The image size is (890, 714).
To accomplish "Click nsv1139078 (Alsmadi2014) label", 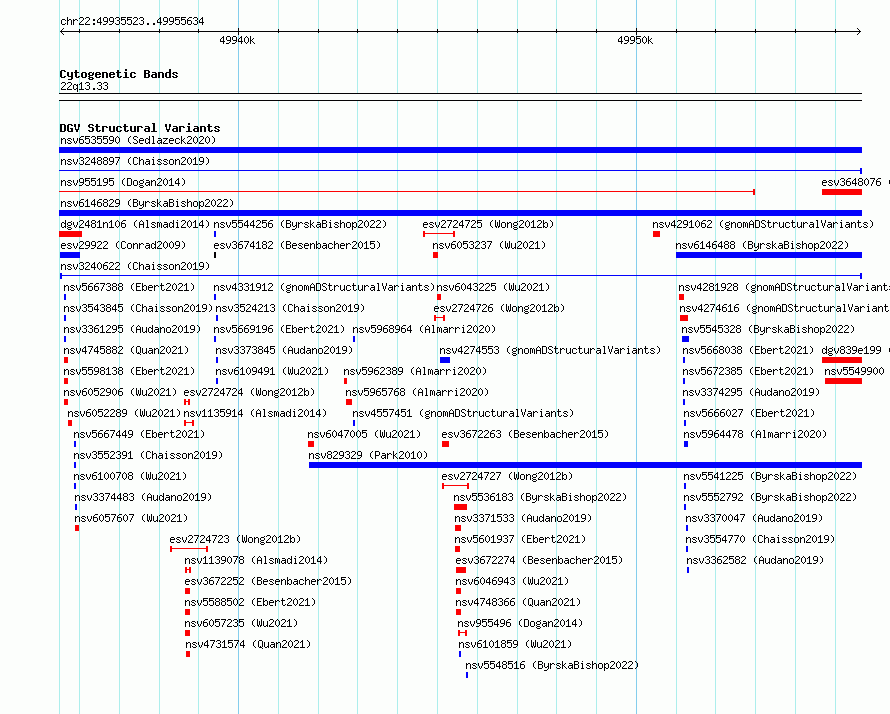I will (256, 560).
